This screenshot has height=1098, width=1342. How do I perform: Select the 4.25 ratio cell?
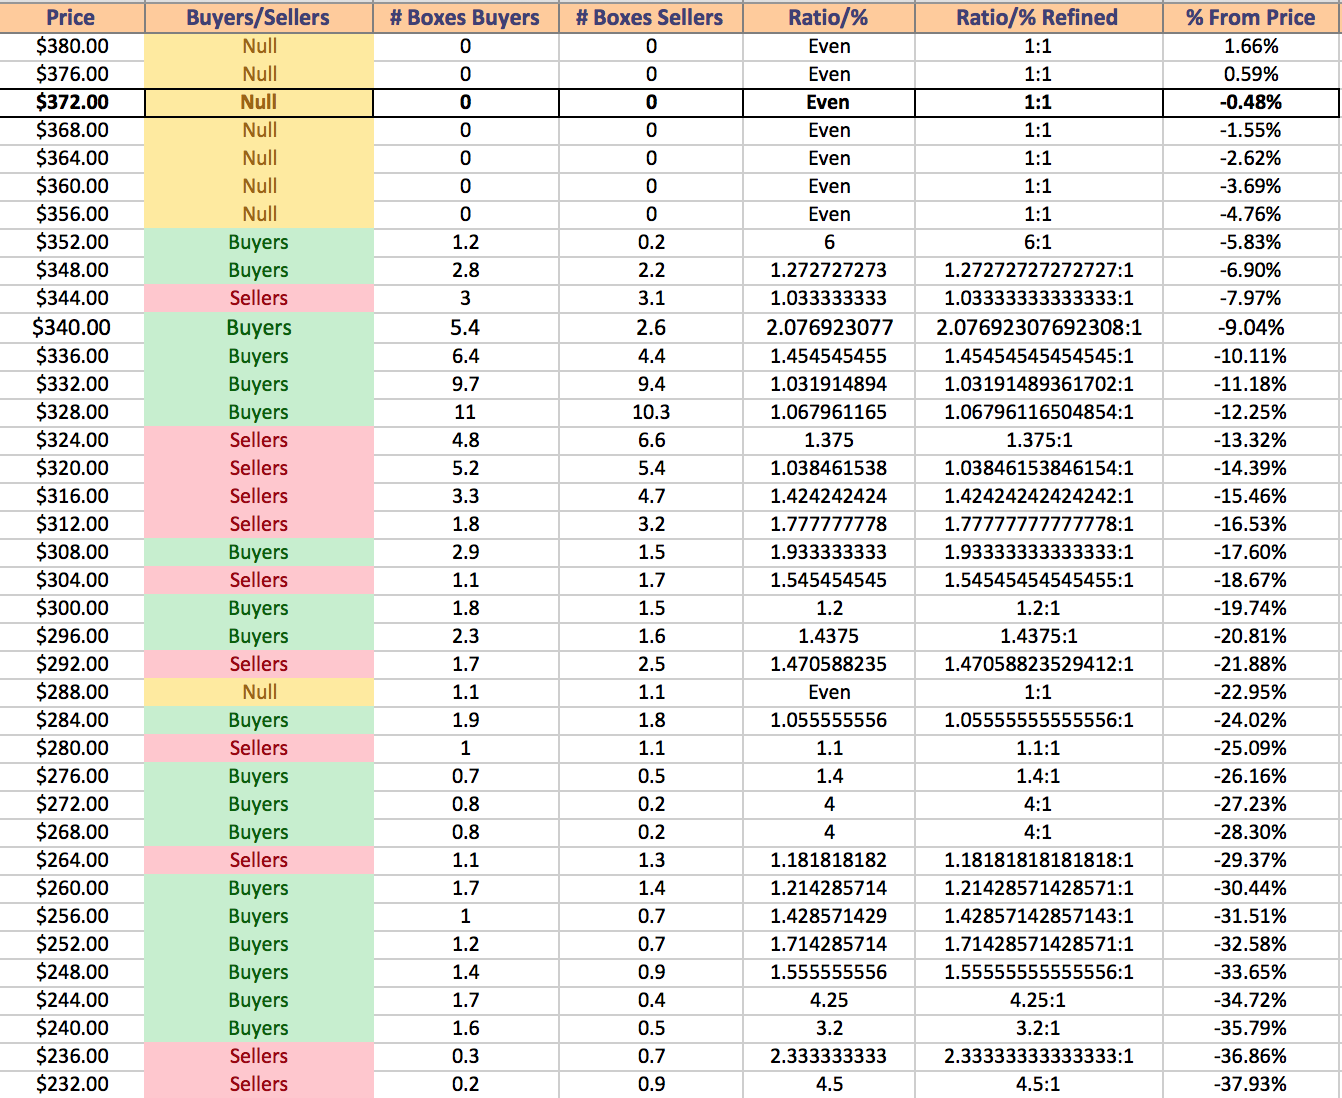point(829,1000)
